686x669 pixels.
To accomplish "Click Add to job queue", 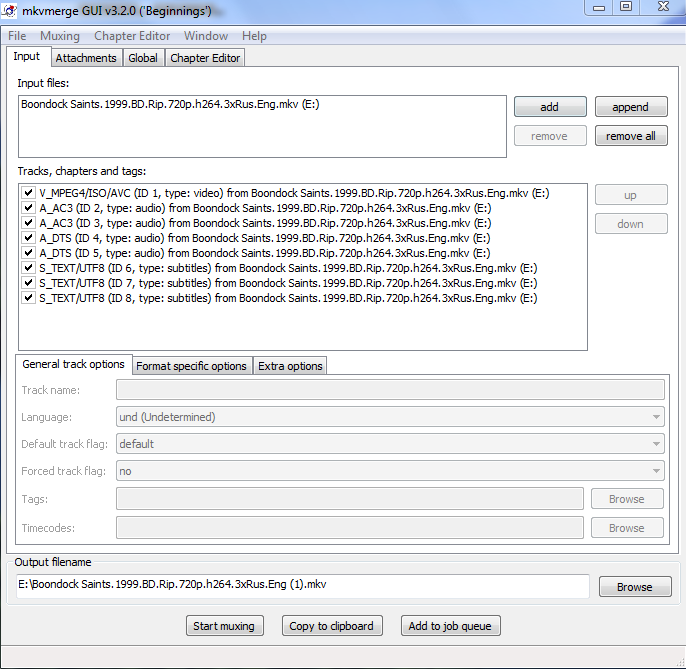I will coord(450,626).
